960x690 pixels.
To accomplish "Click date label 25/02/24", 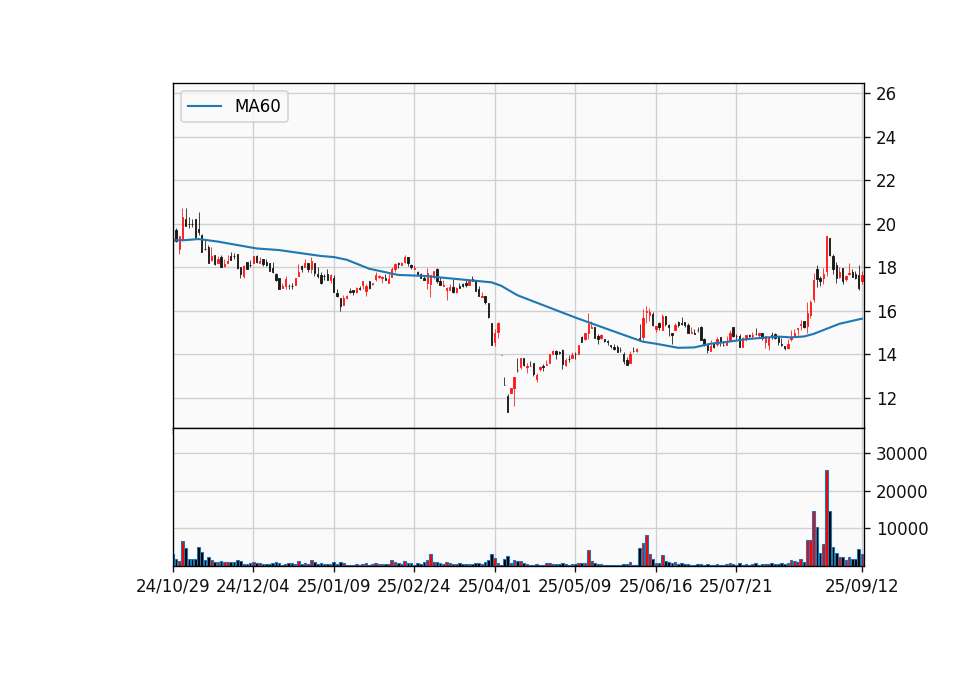I will point(414,586).
